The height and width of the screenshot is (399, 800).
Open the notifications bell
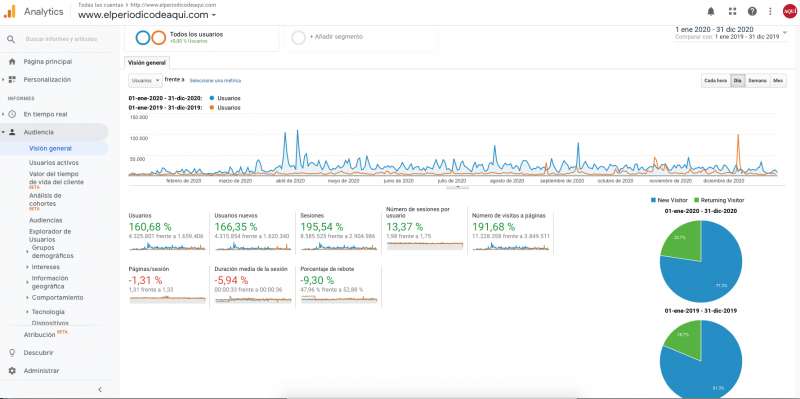(x=711, y=12)
